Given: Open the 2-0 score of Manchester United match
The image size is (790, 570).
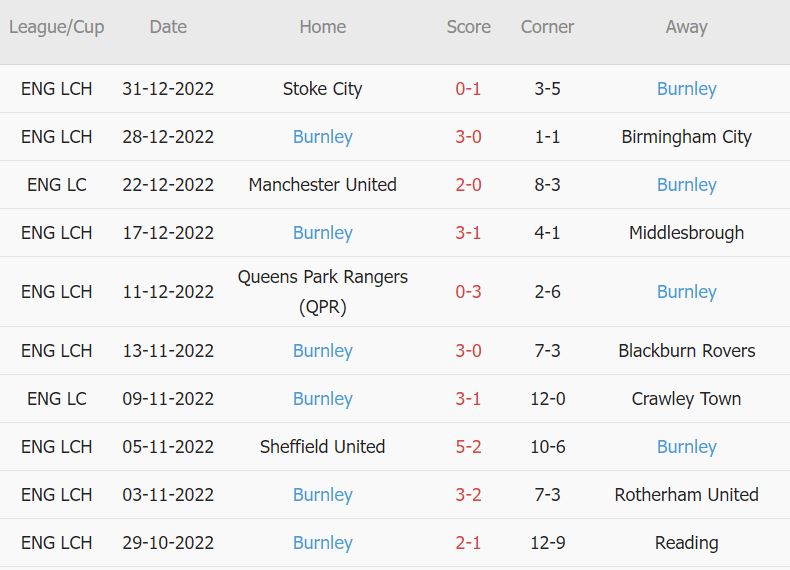Looking at the screenshot, I should pos(468,185).
